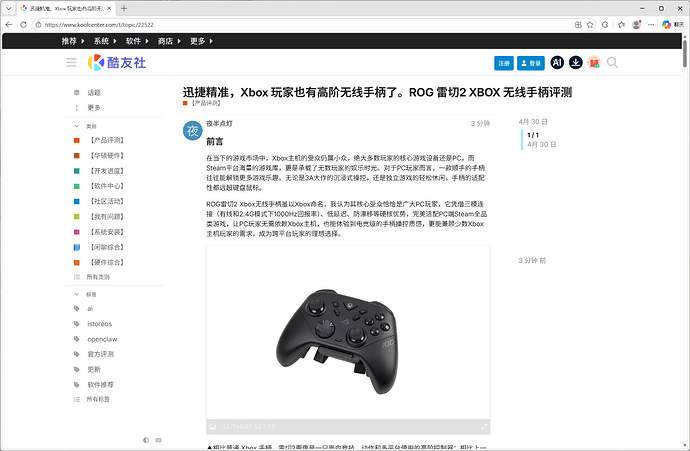This screenshot has height=451, width=690.
Task: Open 夜半点灯 author avatar
Action: pos(193,131)
